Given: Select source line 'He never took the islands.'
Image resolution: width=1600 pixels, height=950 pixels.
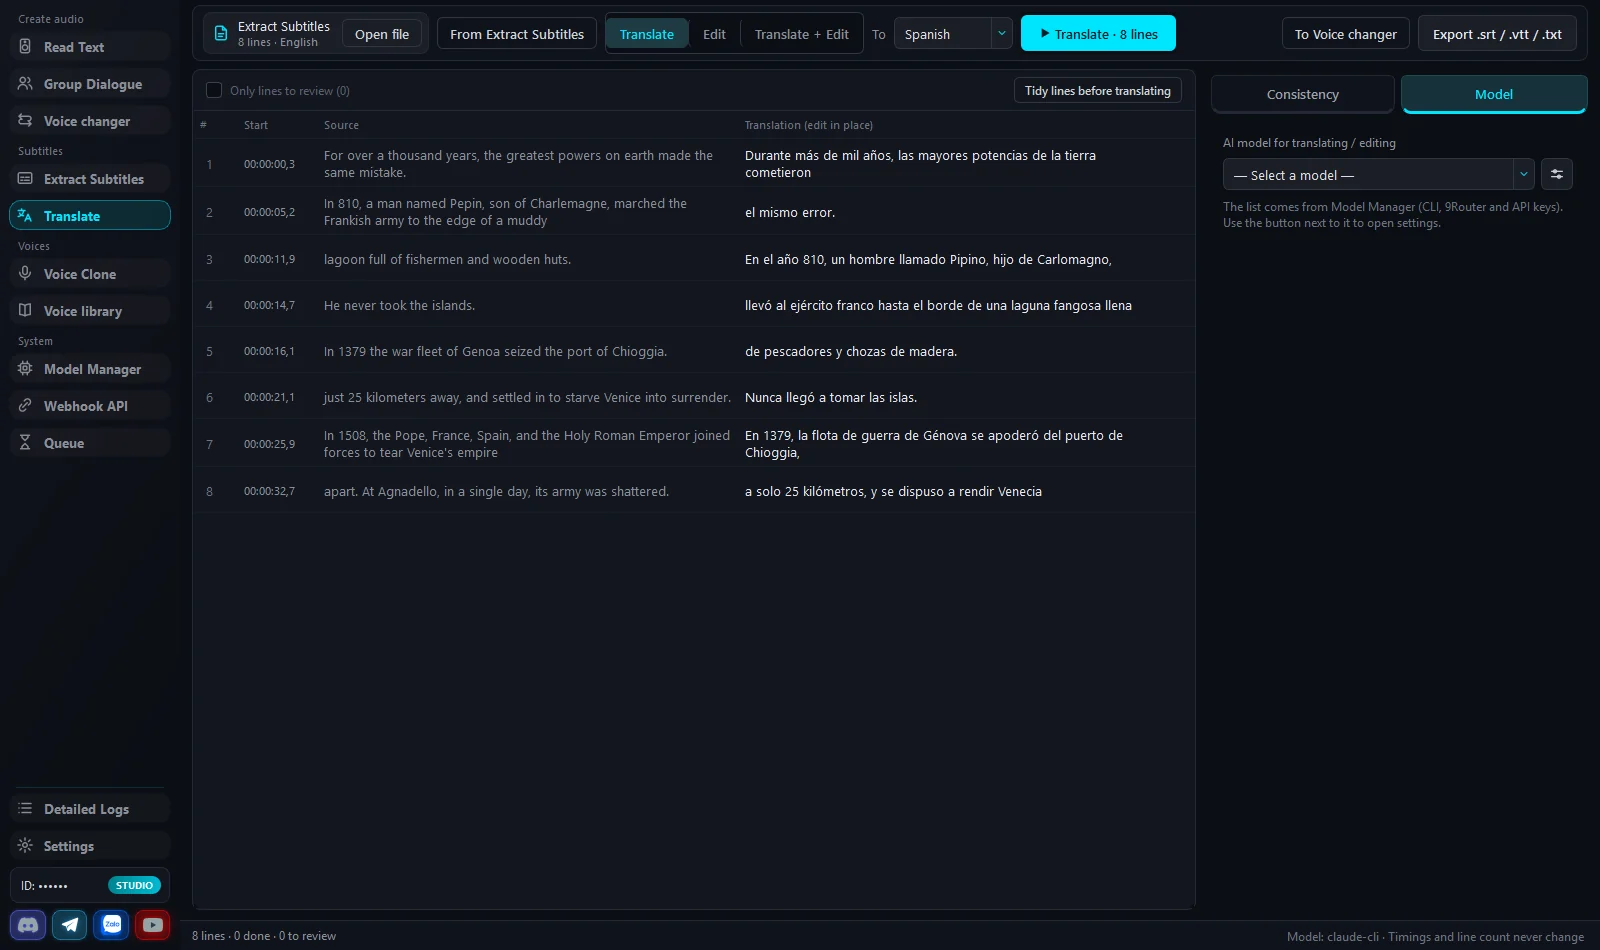Looking at the screenshot, I should tap(399, 306).
